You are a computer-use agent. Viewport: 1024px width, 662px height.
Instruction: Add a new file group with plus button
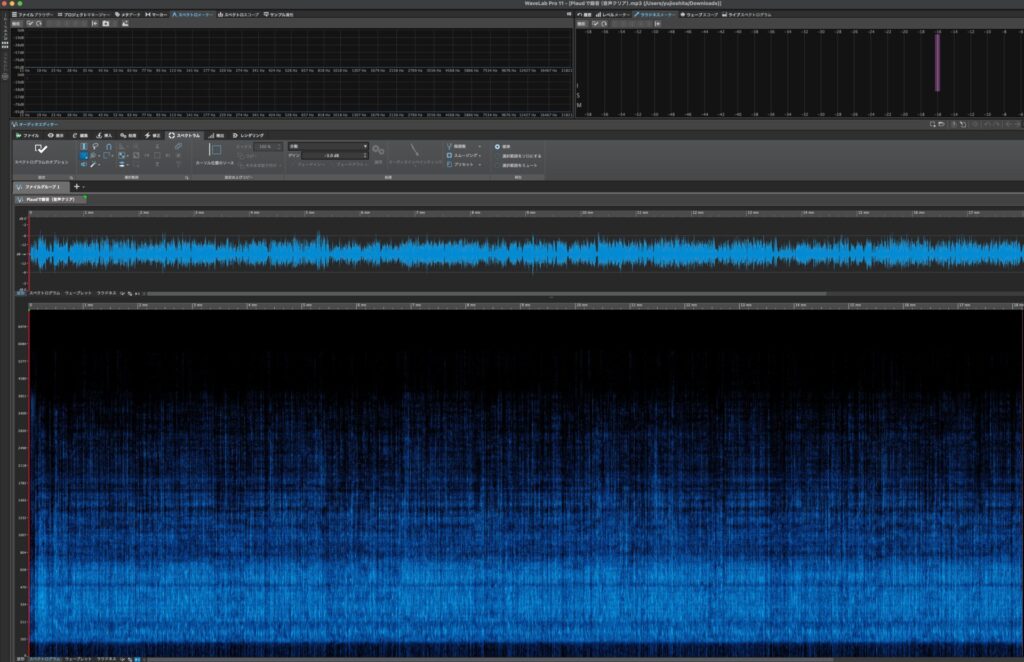(x=76, y=187)
